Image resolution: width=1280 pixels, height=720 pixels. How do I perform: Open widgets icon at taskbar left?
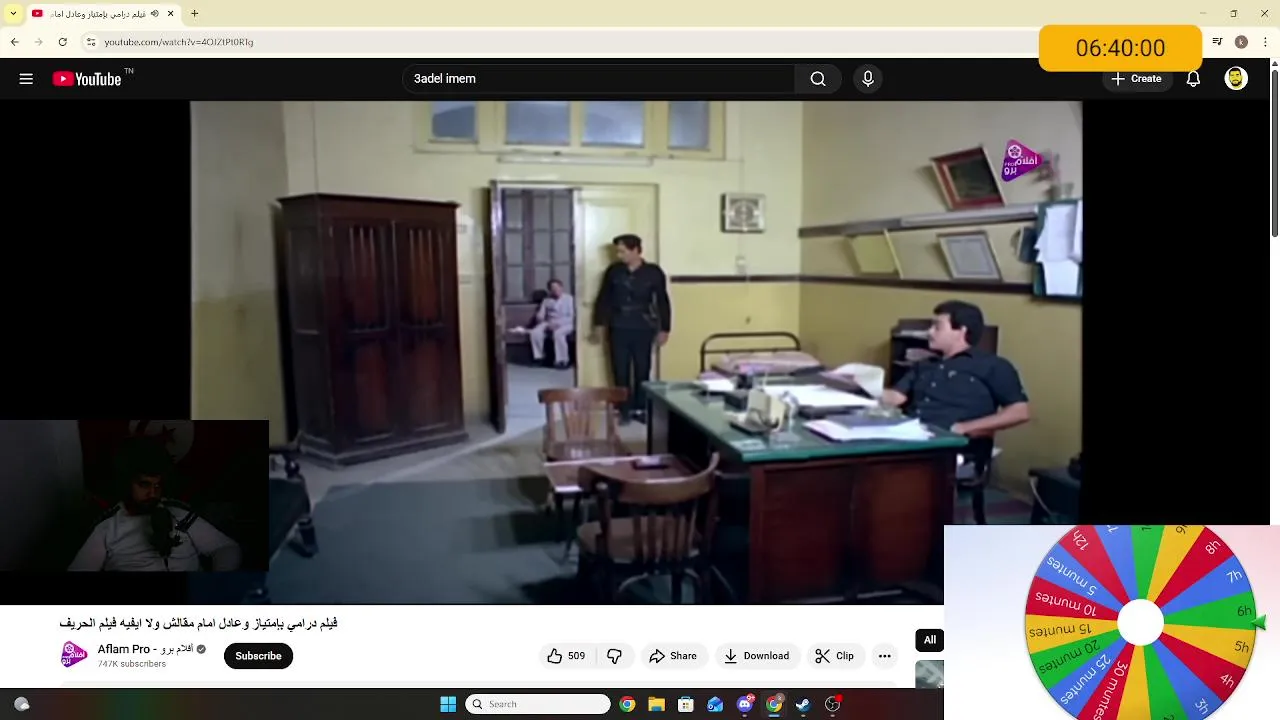pyautogui.click(x=21, y=704)
